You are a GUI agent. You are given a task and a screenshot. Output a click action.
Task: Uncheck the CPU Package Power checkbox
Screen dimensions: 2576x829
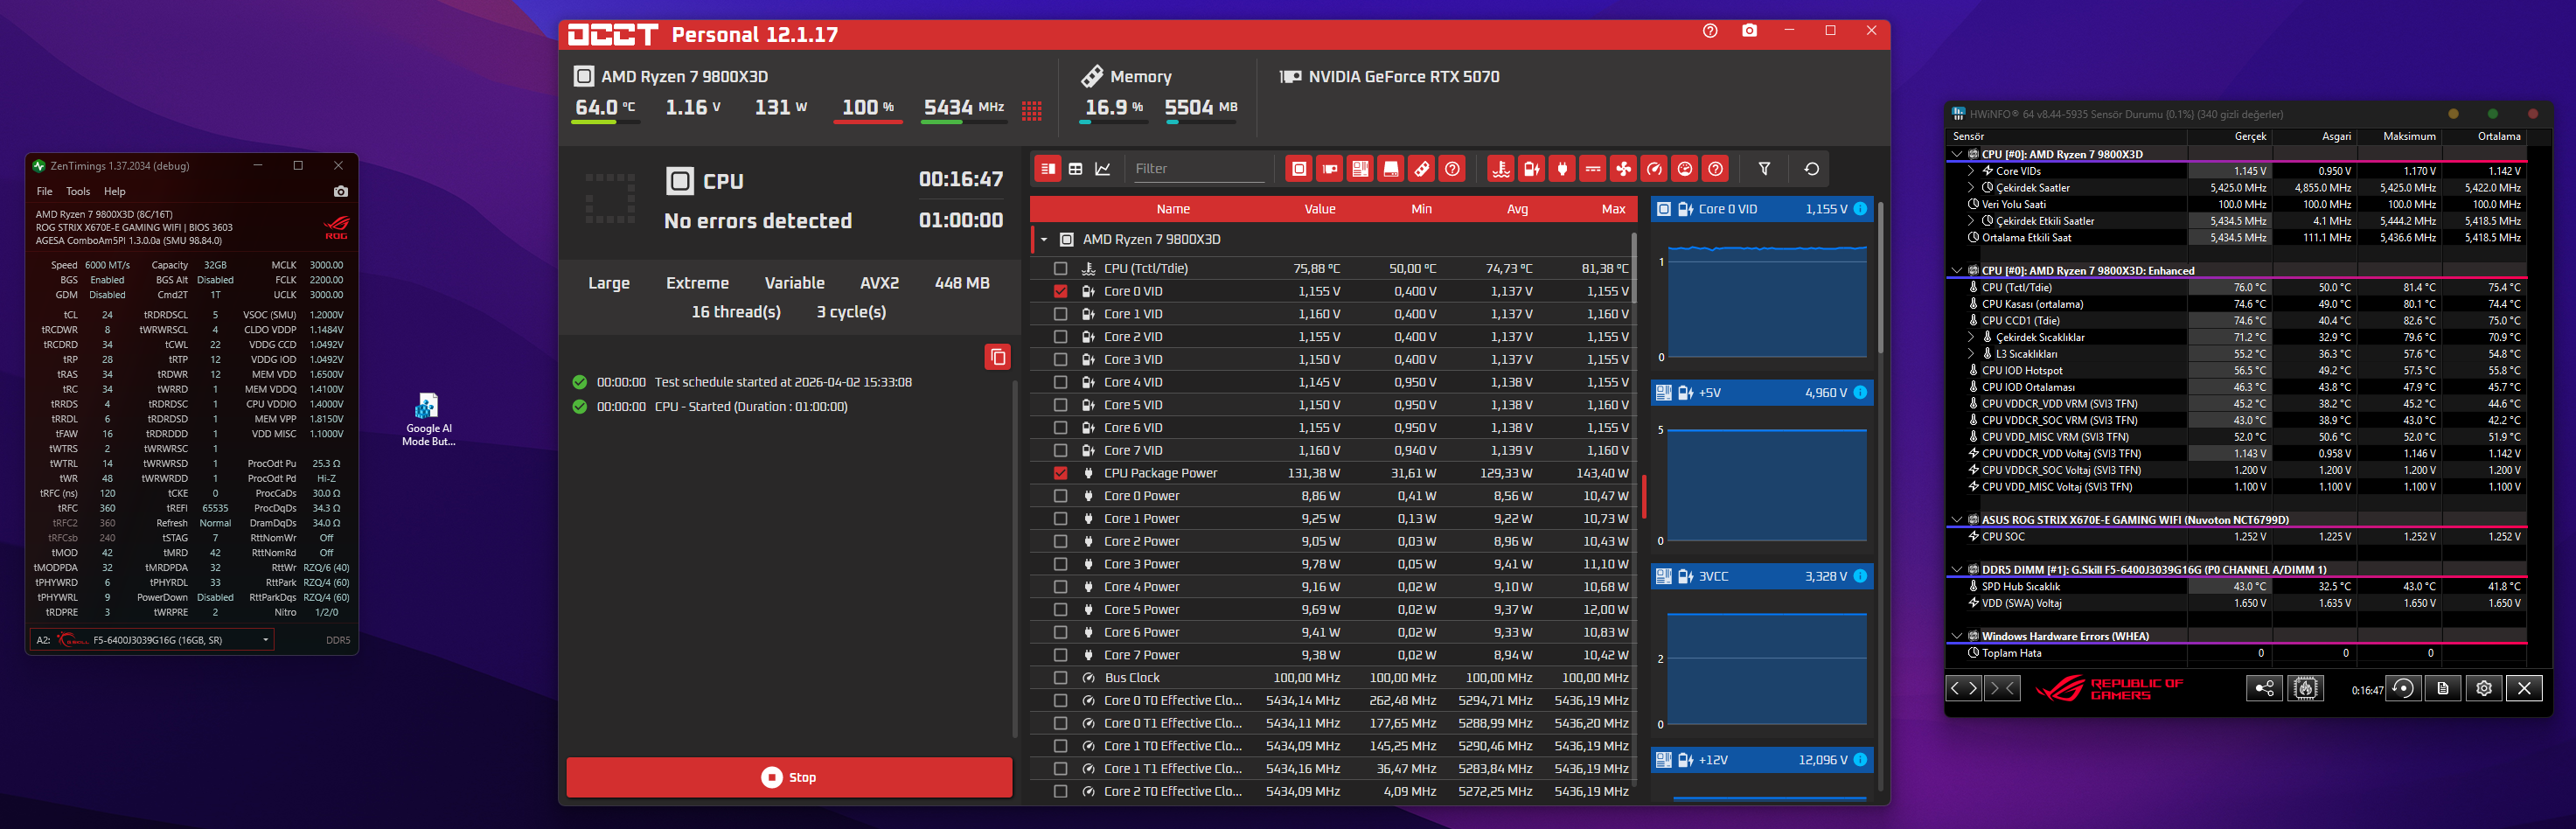point(1060,473)
